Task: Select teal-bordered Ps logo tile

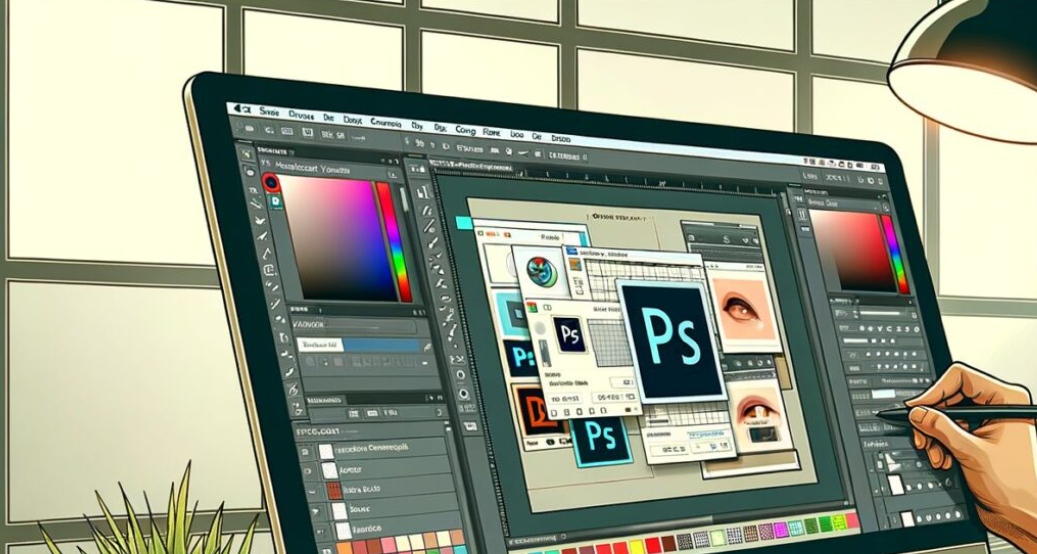Action: (601, 440)
